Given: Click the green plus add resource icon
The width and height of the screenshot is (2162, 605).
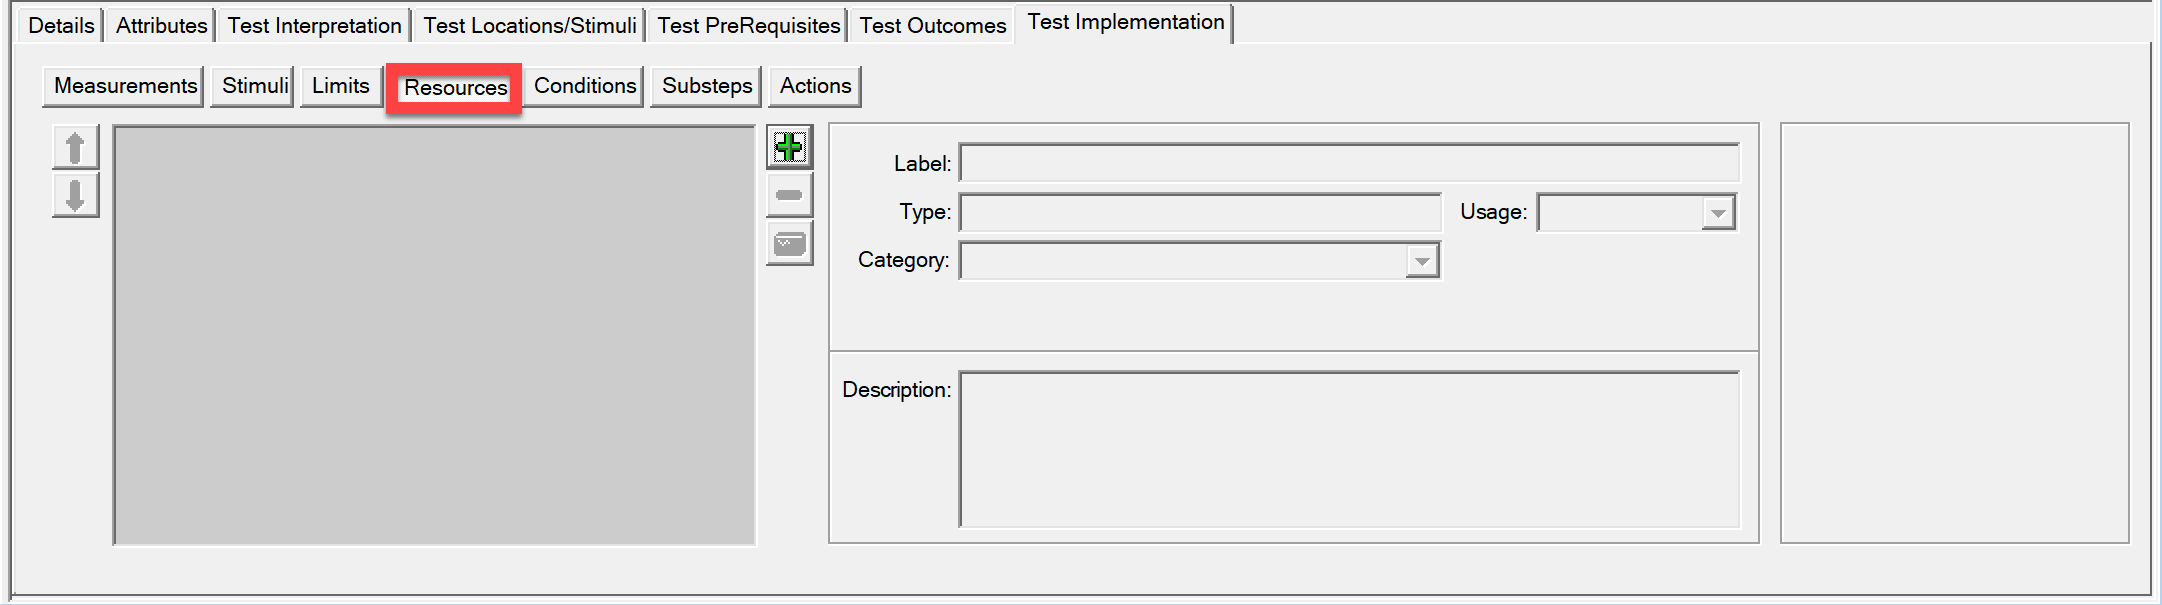Looking at the screenshot, I should tap(789, 148).
